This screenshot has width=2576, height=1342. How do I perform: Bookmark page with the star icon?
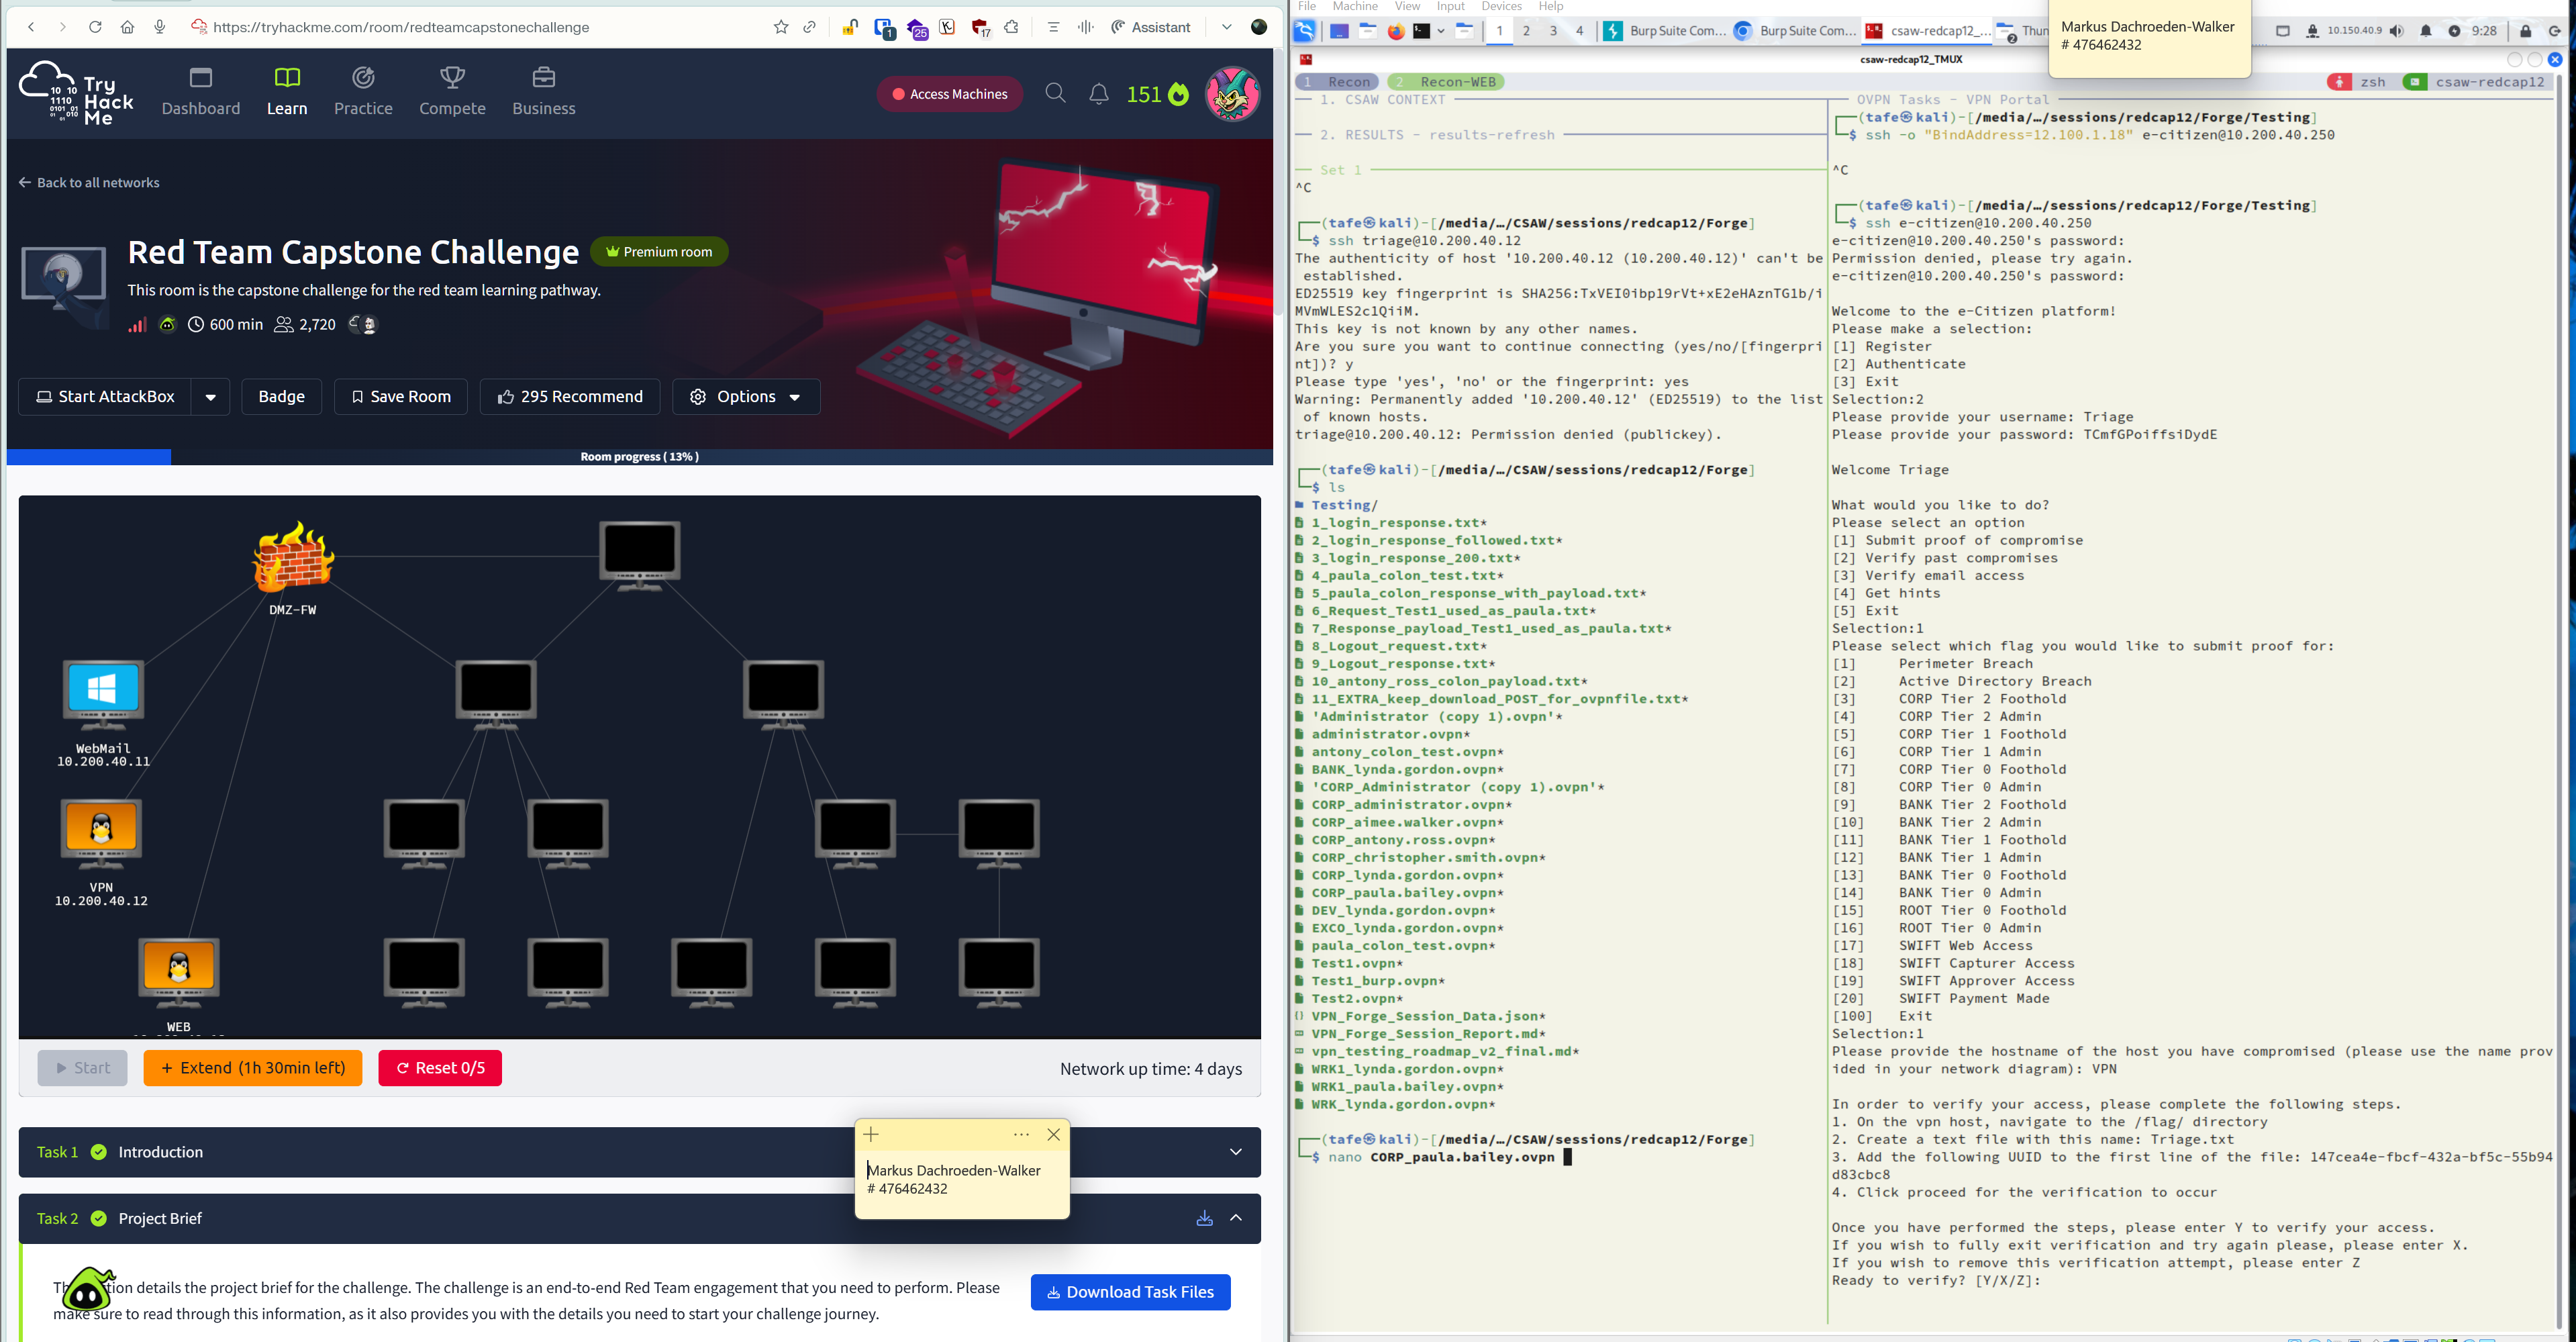coord(781,27)
